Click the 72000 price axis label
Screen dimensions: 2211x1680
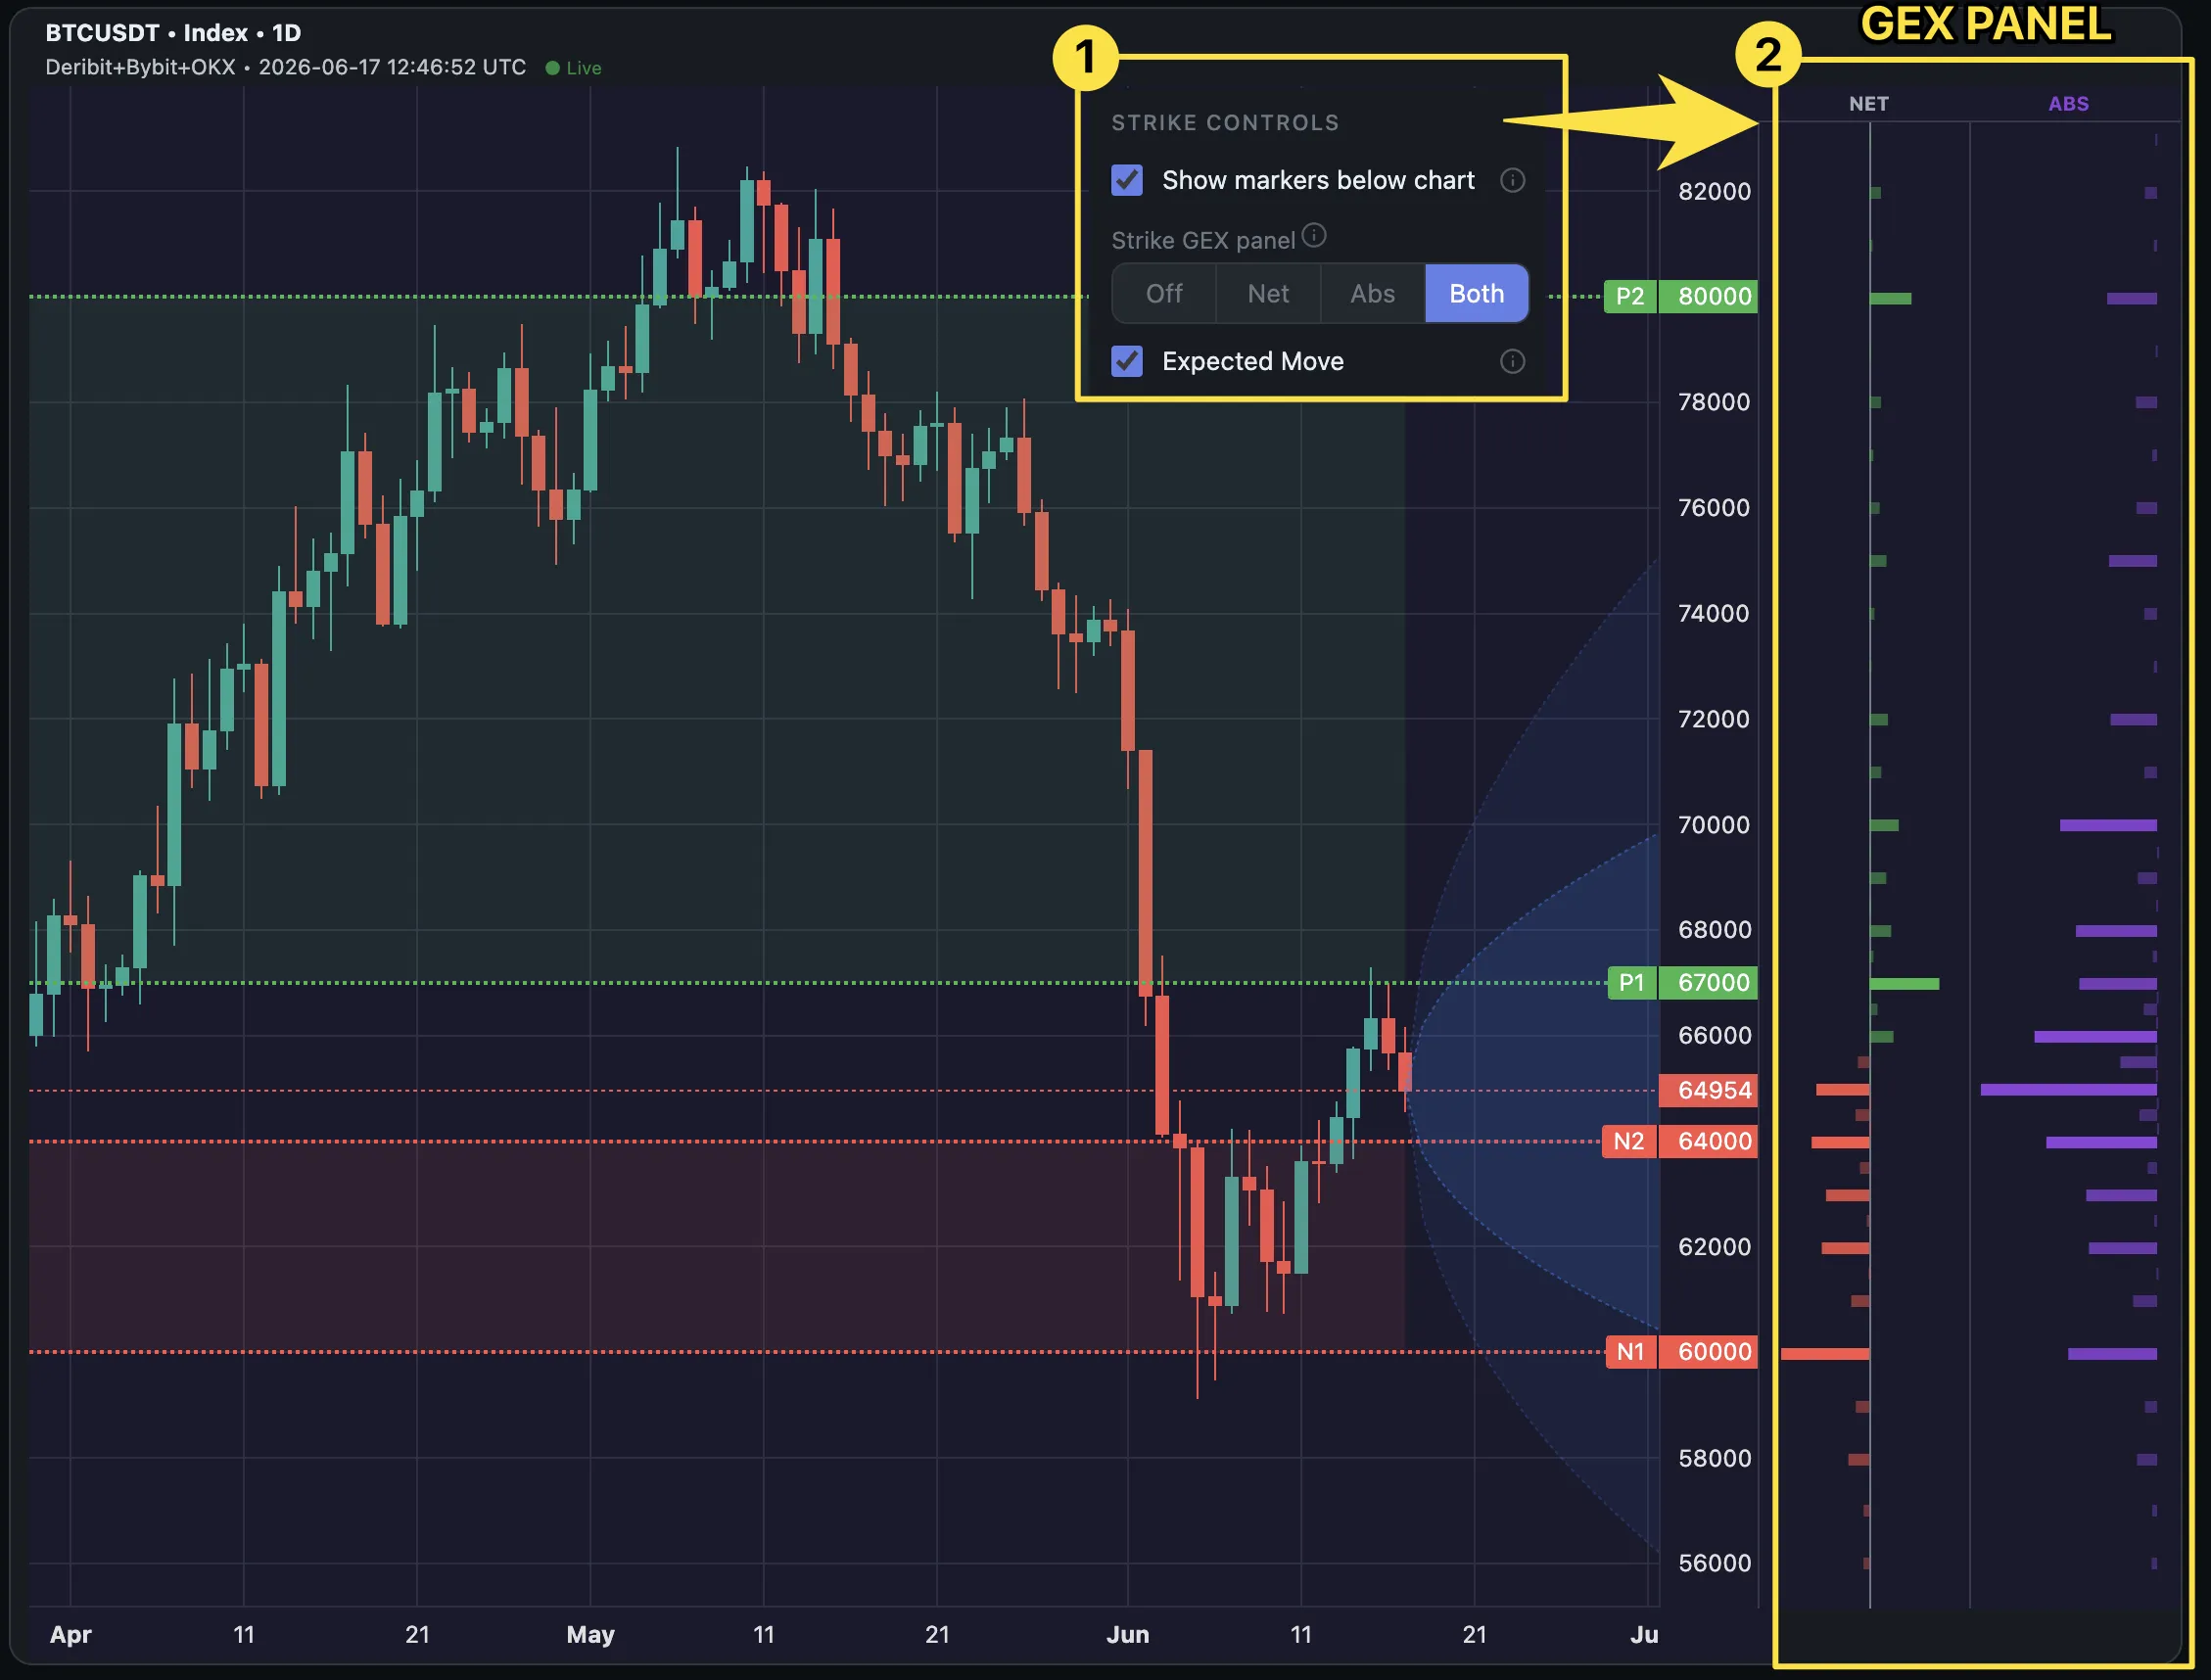1714,719
